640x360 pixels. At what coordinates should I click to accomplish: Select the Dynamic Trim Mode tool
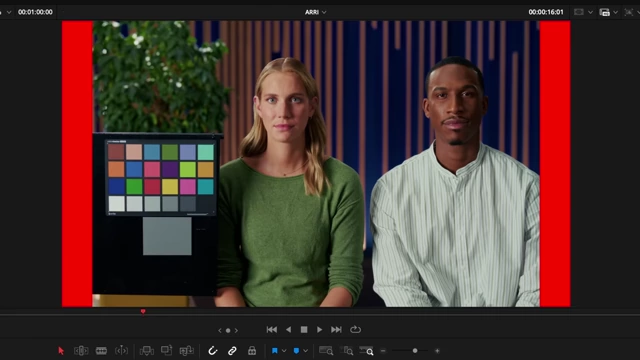click(x=101, y=351)
